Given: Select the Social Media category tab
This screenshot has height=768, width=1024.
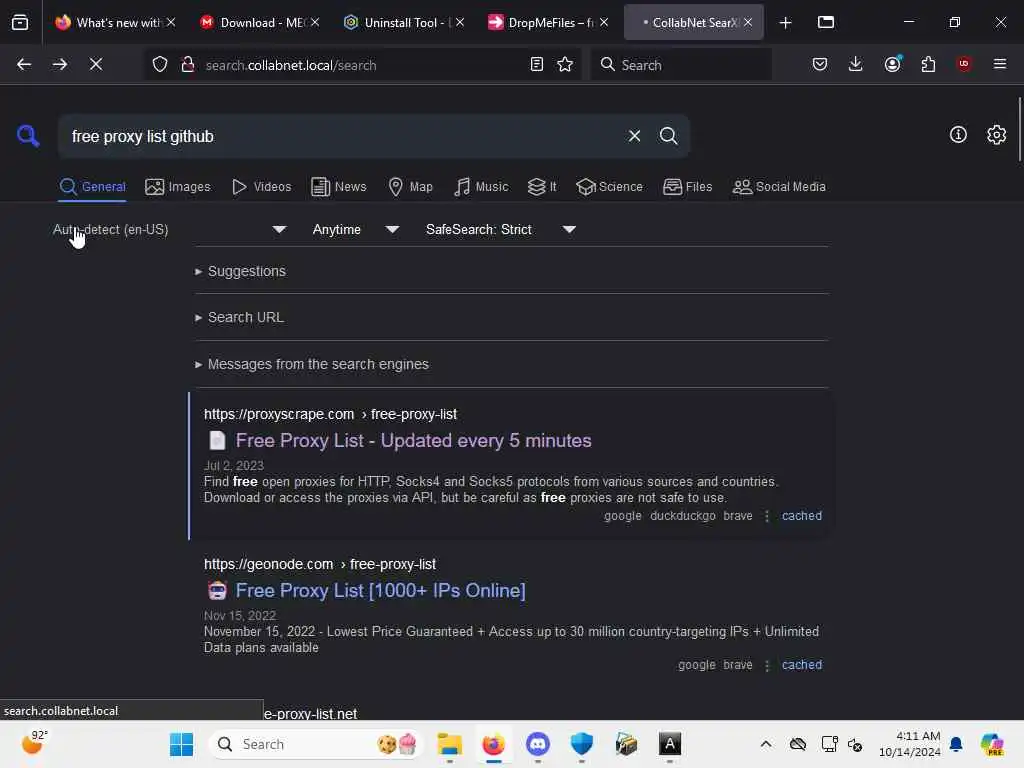Looking at the screenshot, I should click(x=778, y=187).
